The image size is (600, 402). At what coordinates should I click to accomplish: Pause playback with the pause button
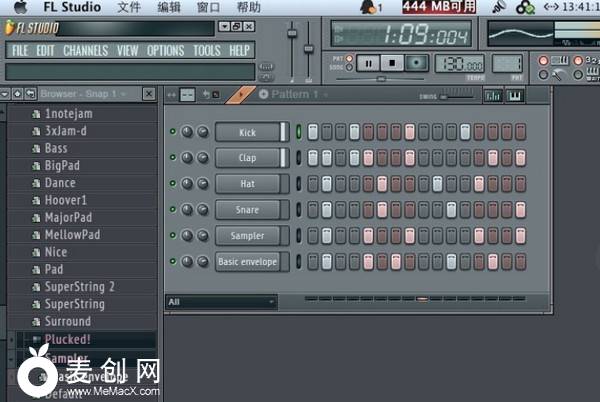pos(368,63)
